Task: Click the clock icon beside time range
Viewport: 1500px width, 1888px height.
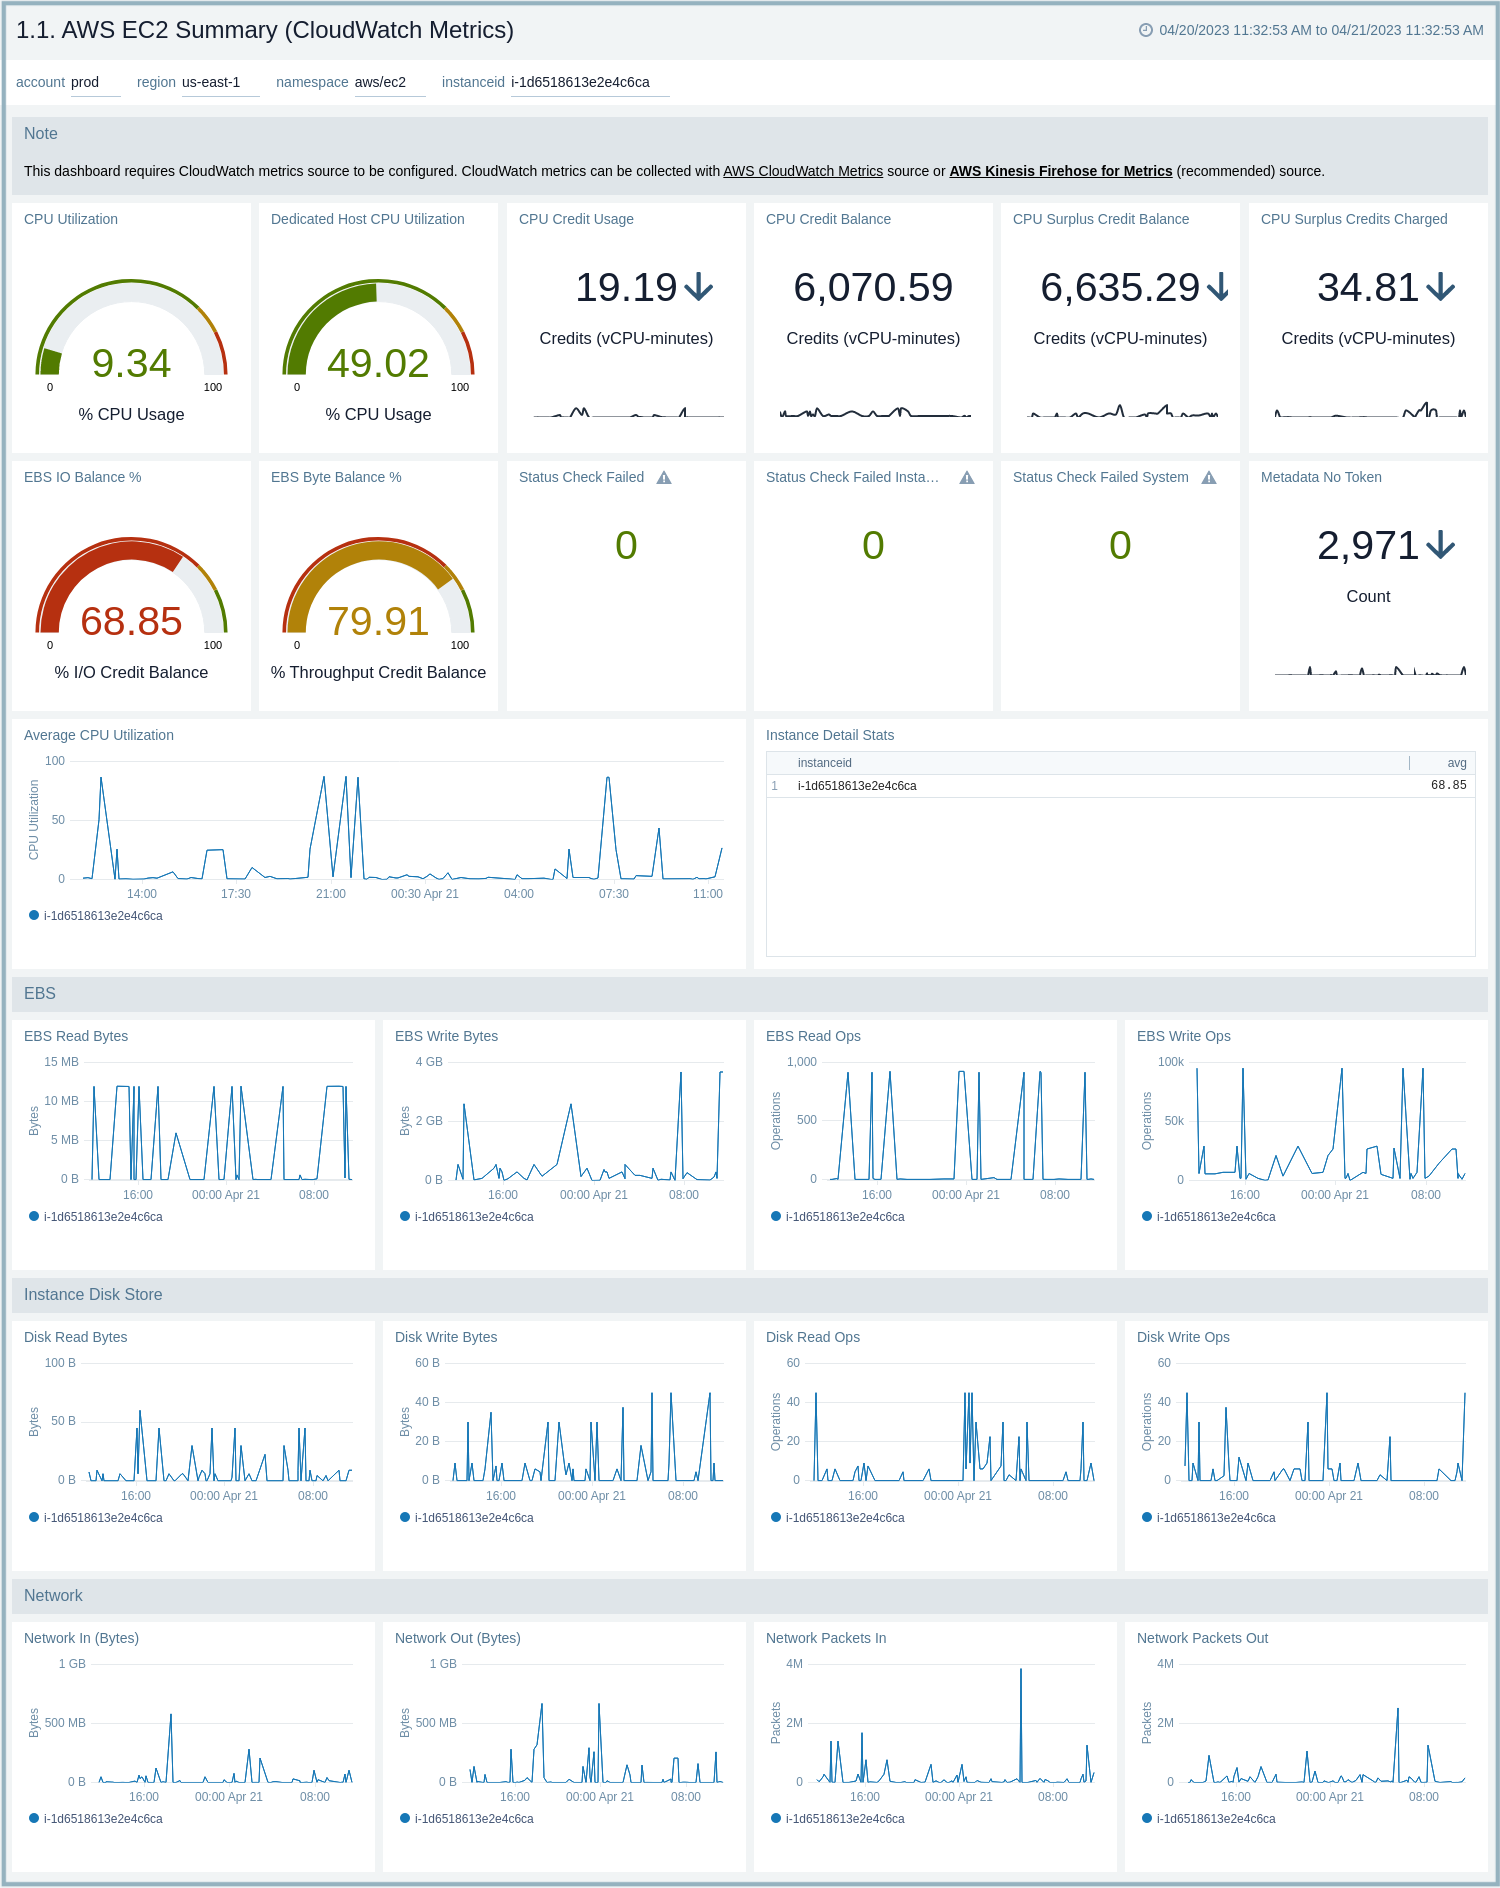Action: click(1146, 30)
